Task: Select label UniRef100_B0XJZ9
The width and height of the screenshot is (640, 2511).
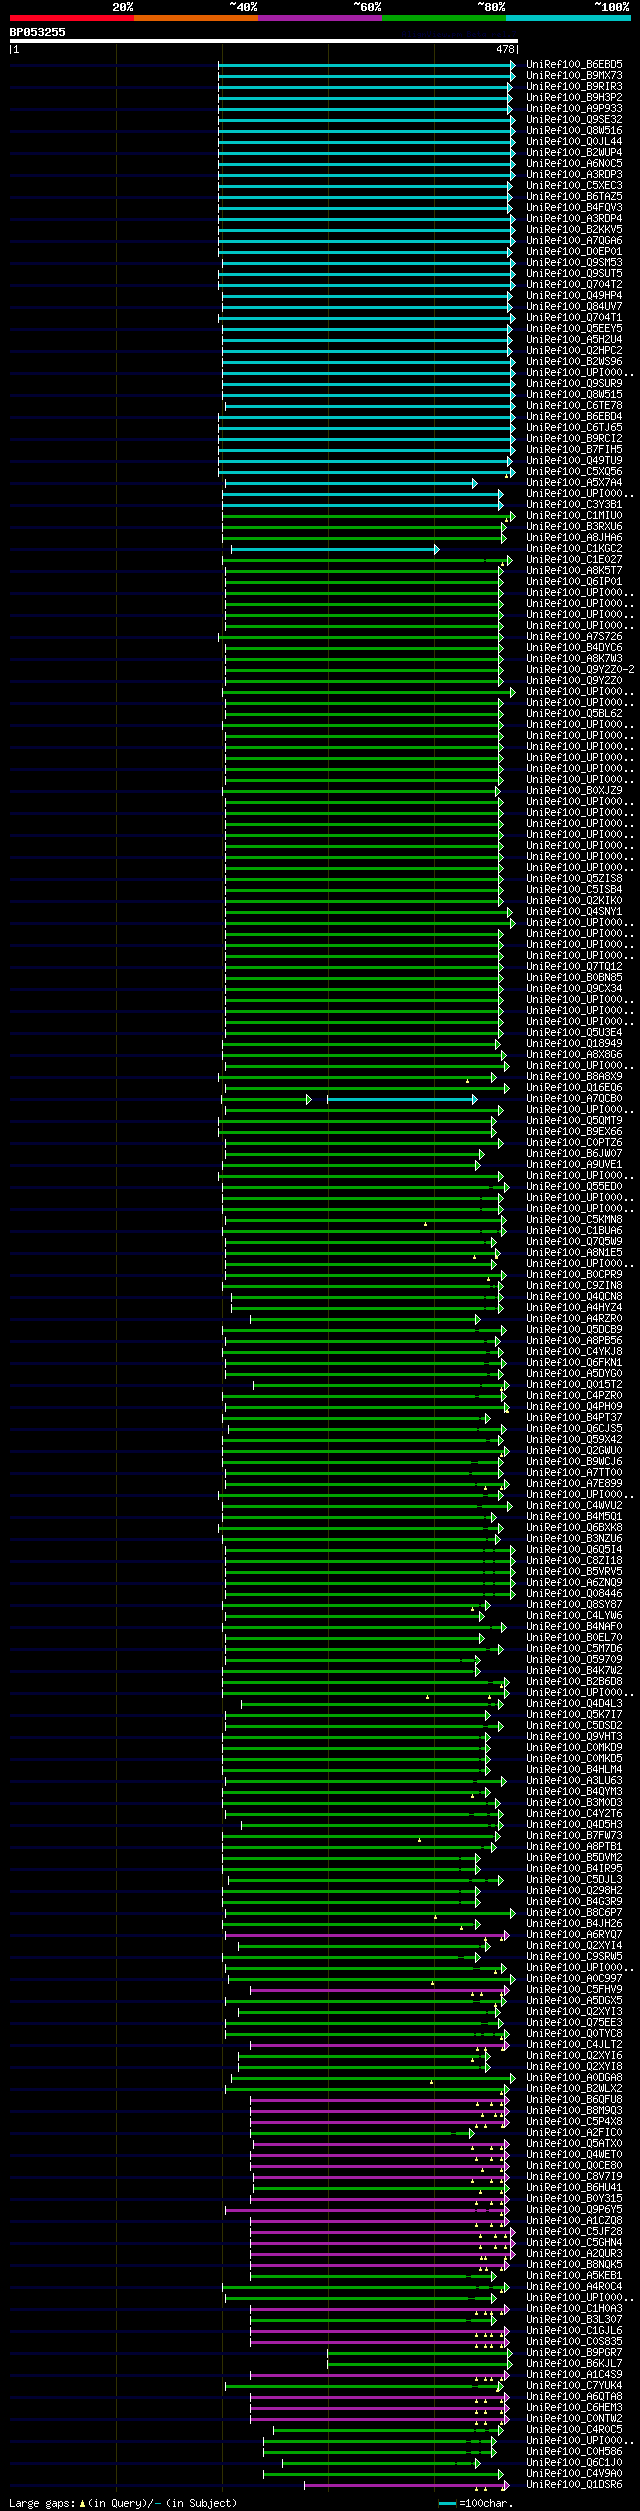Action: (574, 791)
